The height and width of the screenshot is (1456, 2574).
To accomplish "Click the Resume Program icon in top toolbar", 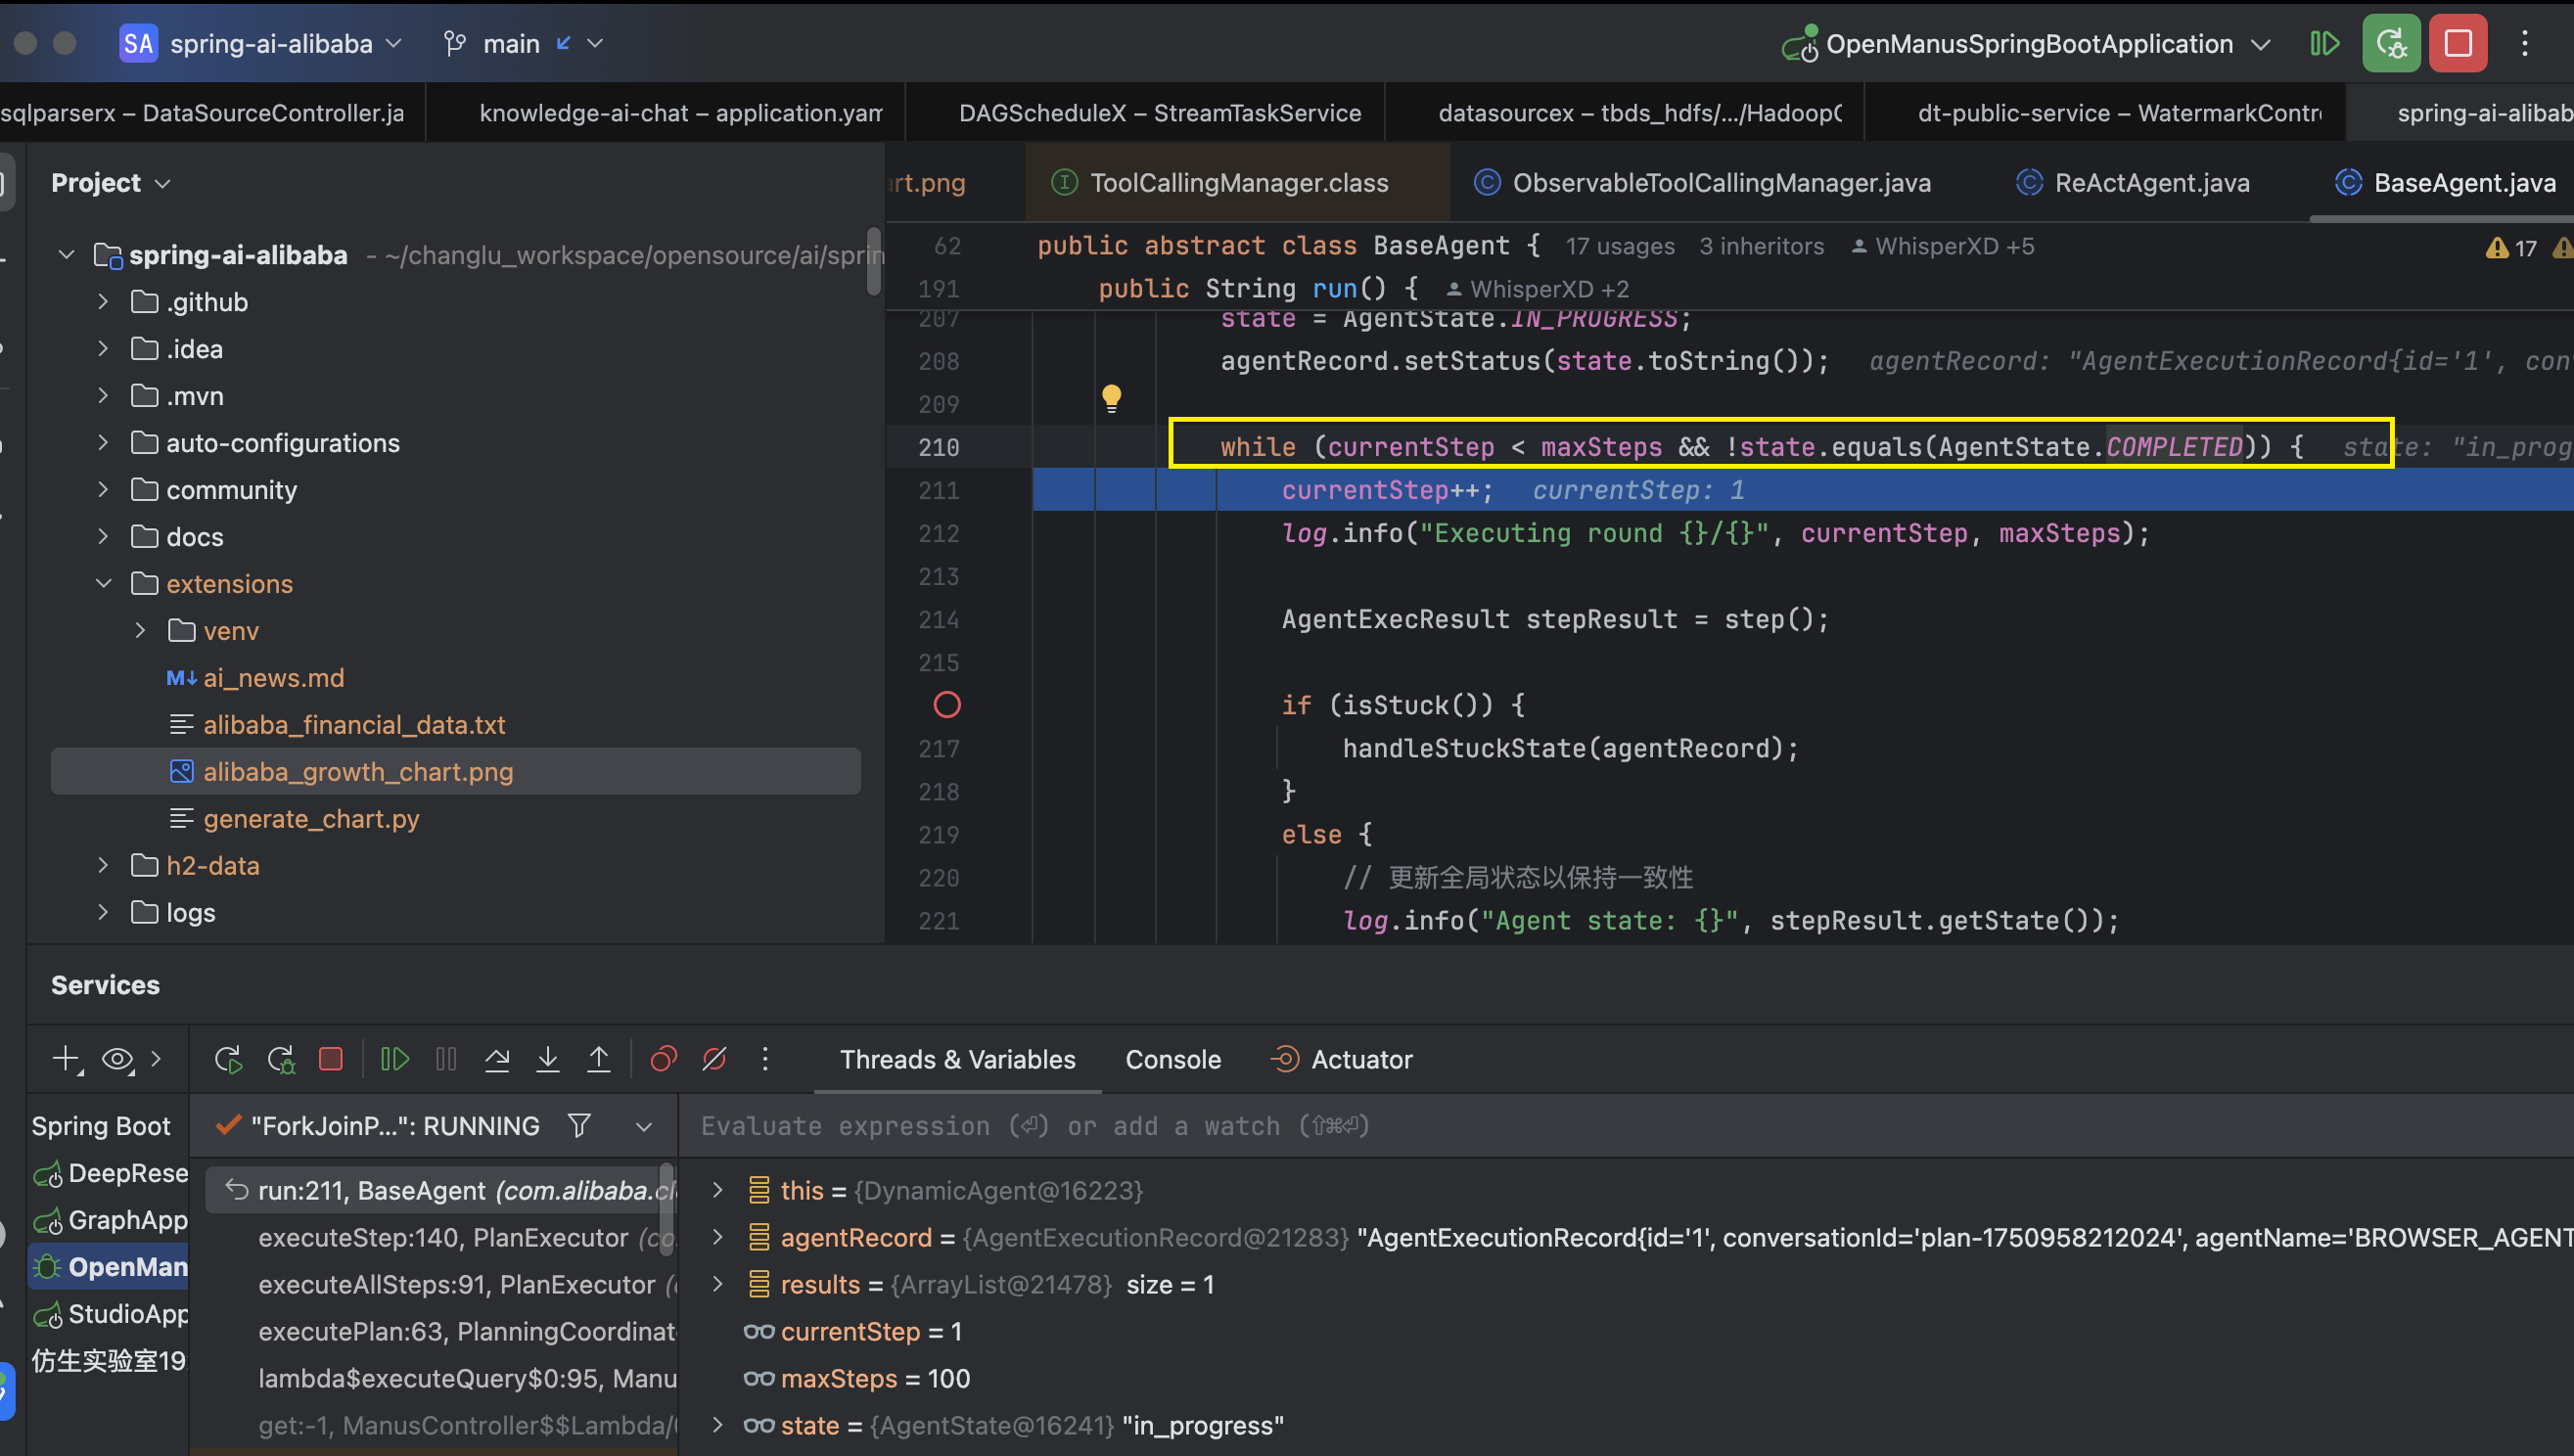I will (2323, 44).
